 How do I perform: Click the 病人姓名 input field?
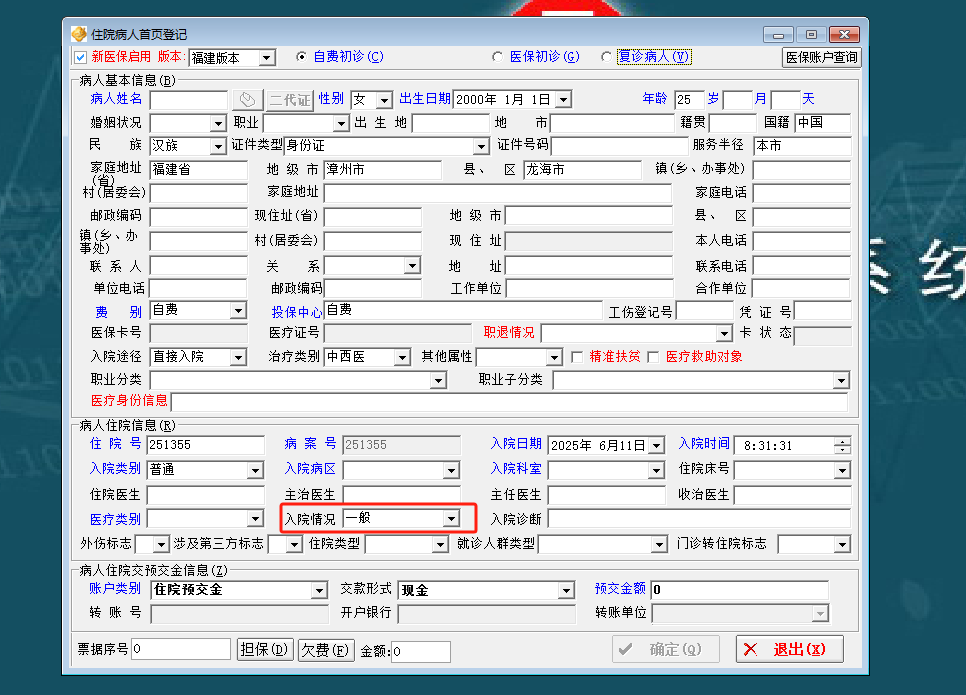189,100
